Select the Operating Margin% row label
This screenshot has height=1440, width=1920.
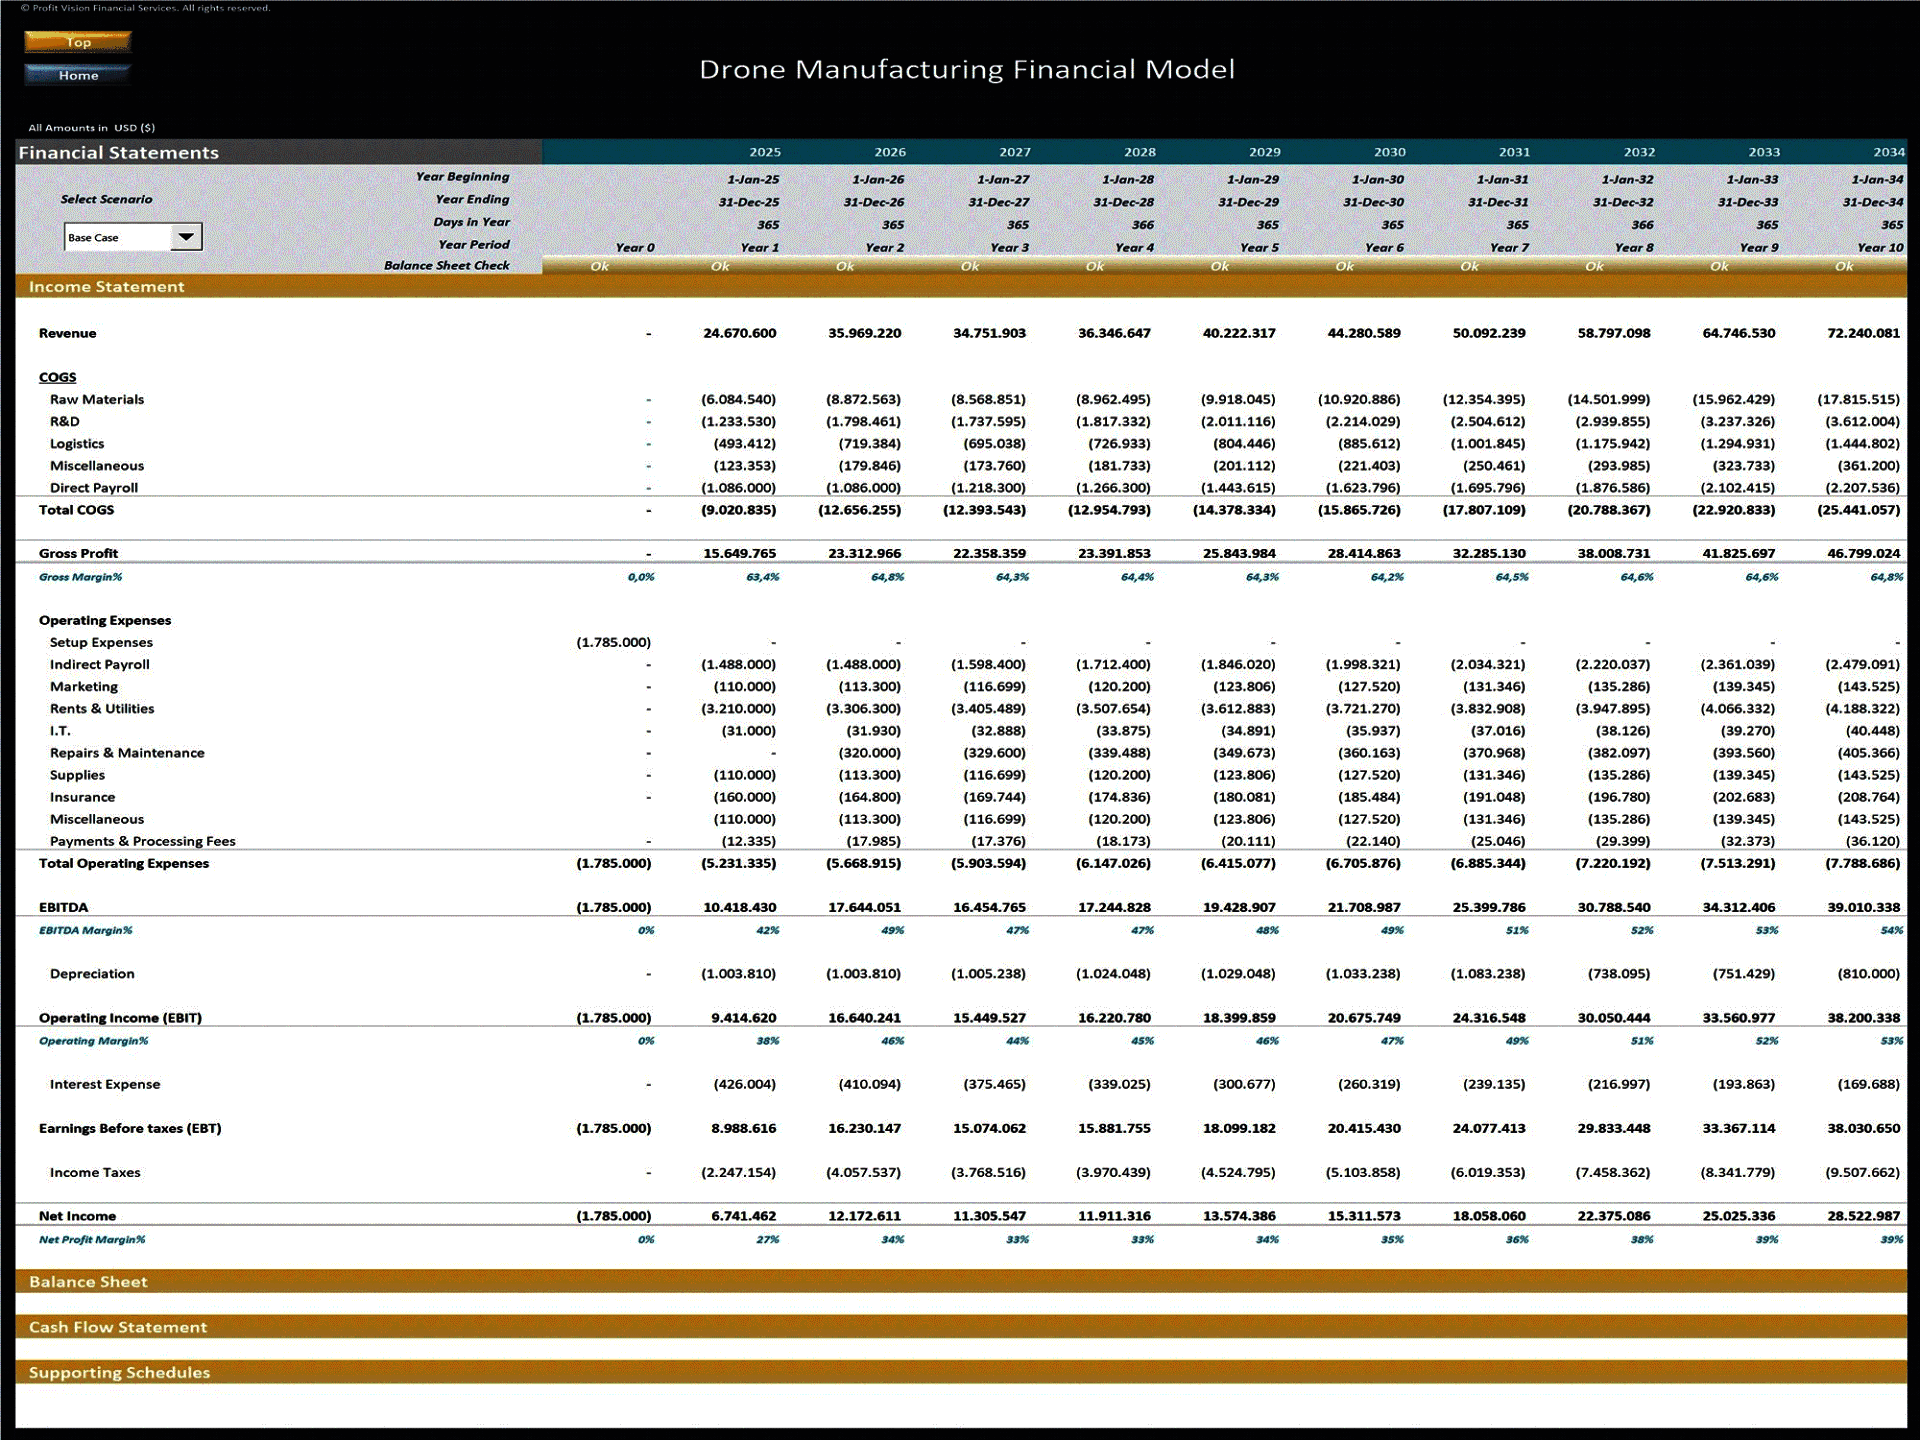pos(94,1041)
